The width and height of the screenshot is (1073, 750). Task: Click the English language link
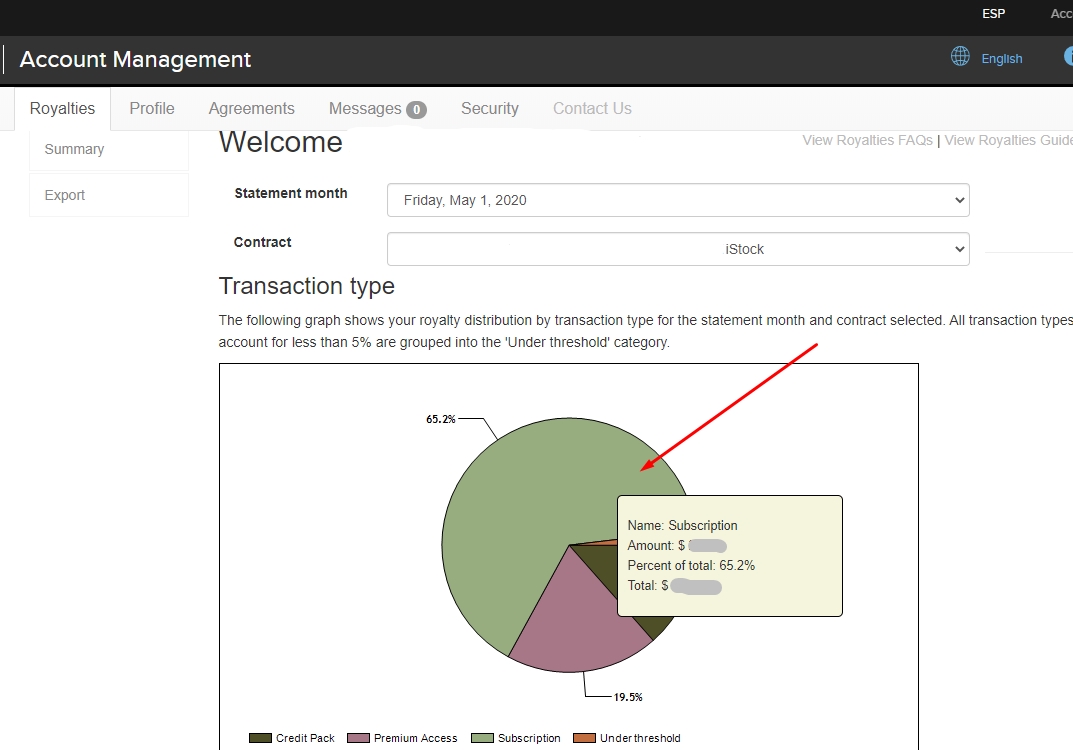pos(1001,59)
